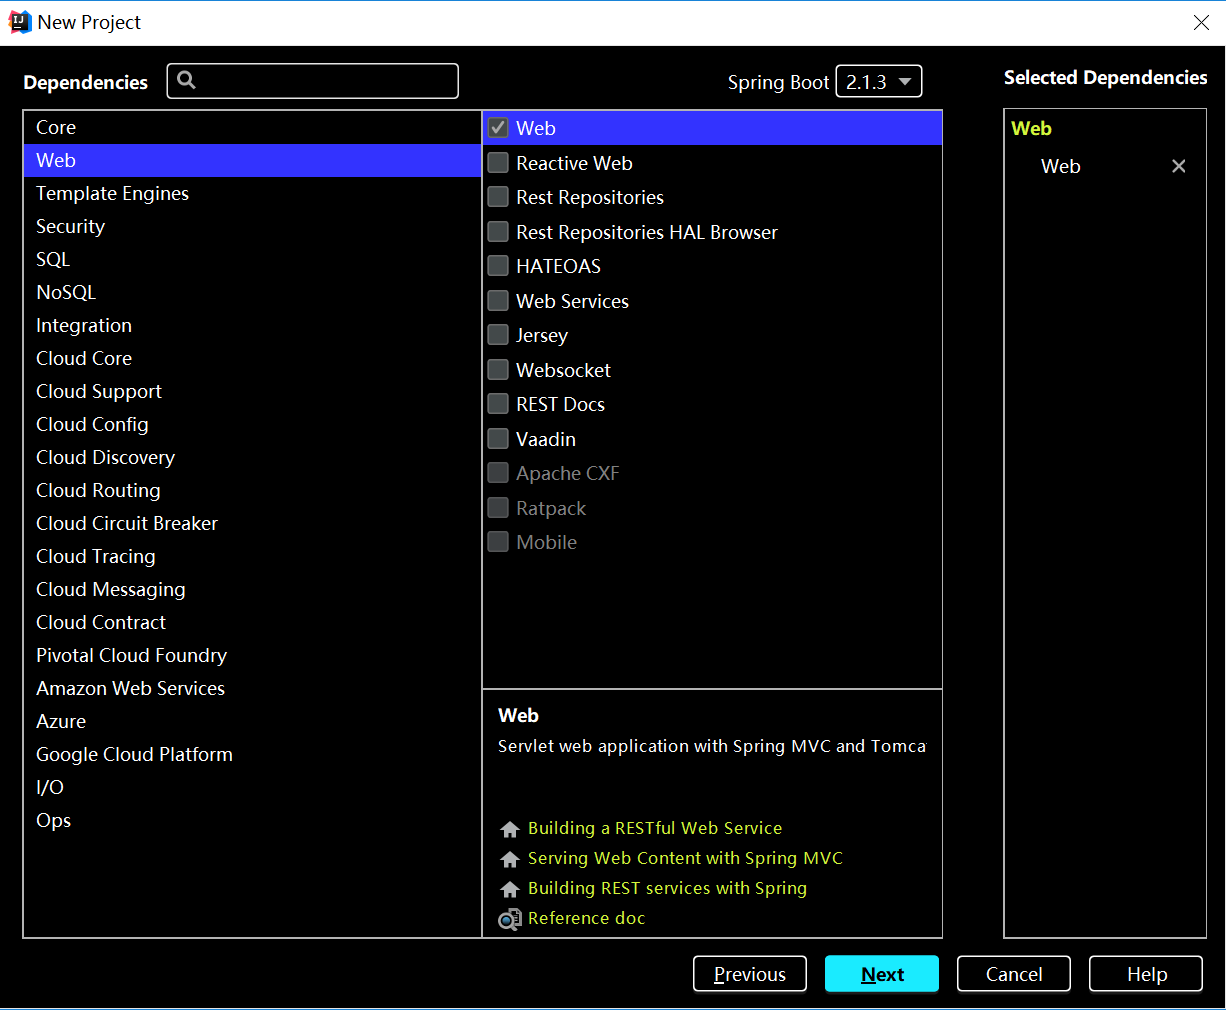Select the Amazon Web Services category

(x=252, y=688)
